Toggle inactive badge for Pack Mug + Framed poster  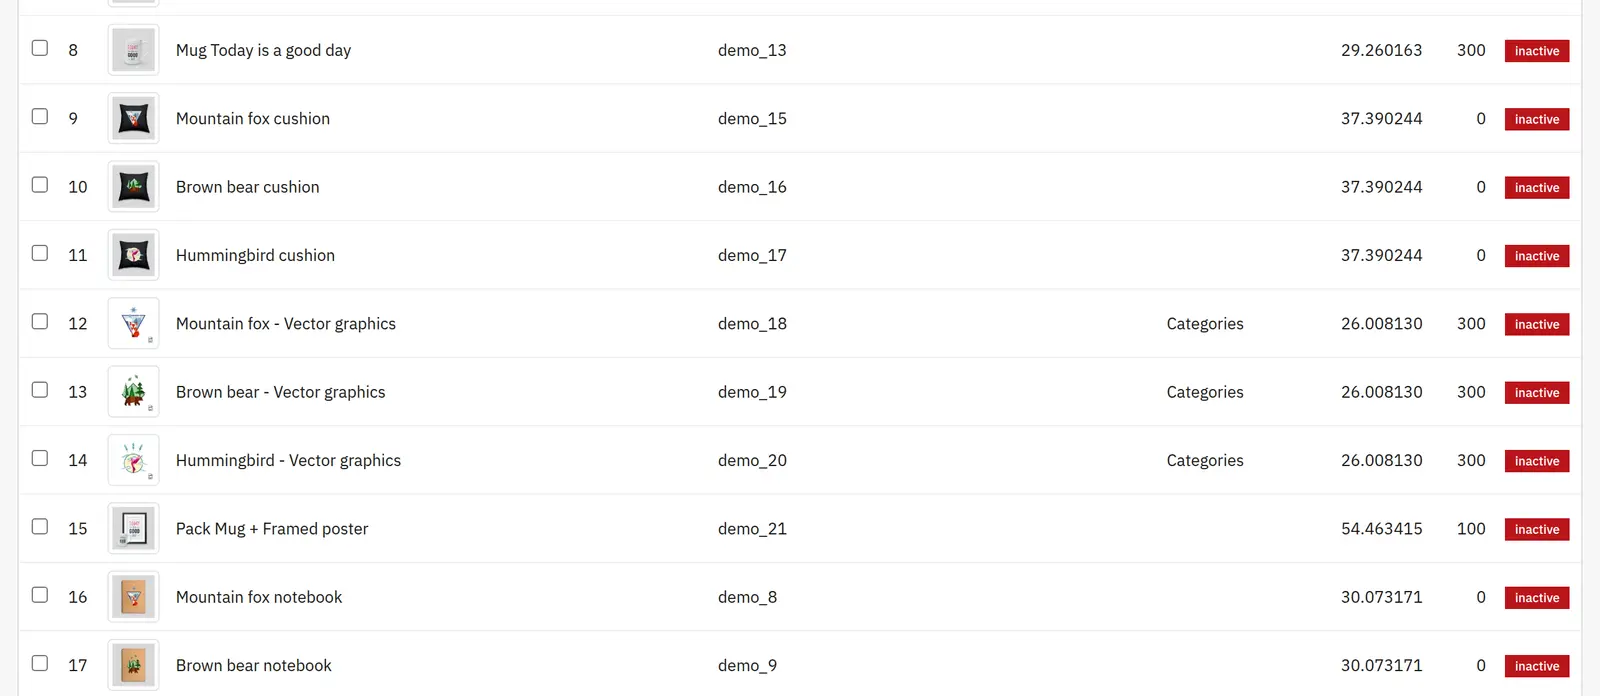pyautogui.click(x=1537, y=529)
